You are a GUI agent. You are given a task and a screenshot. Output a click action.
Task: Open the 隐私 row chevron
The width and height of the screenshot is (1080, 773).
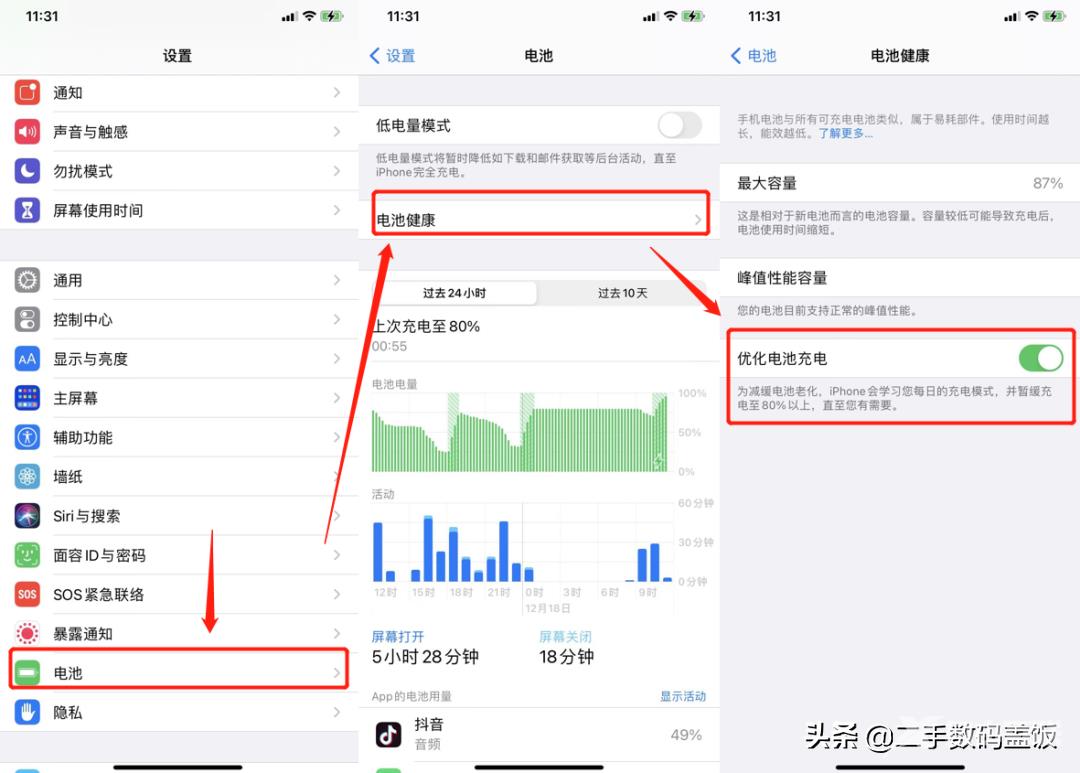click(337, 712)
